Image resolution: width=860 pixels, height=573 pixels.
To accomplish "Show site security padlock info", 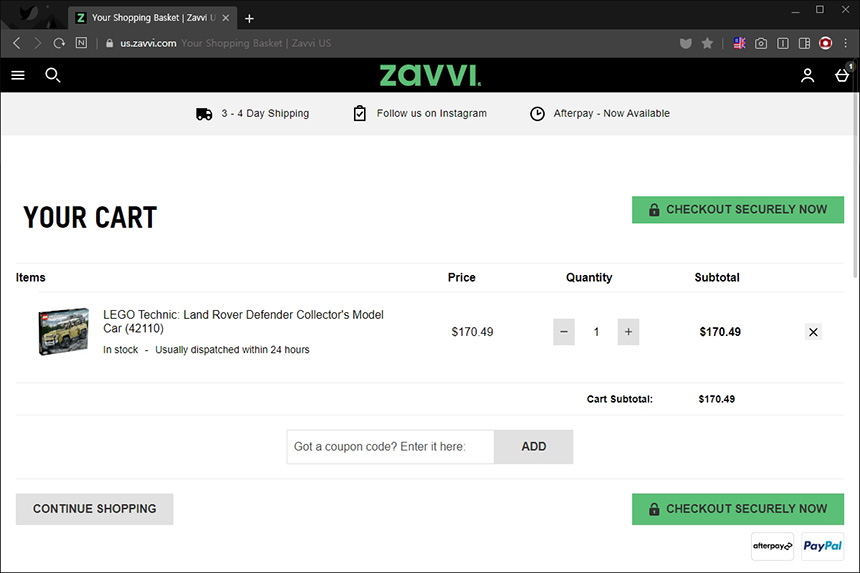I will (x=109, y=43).
